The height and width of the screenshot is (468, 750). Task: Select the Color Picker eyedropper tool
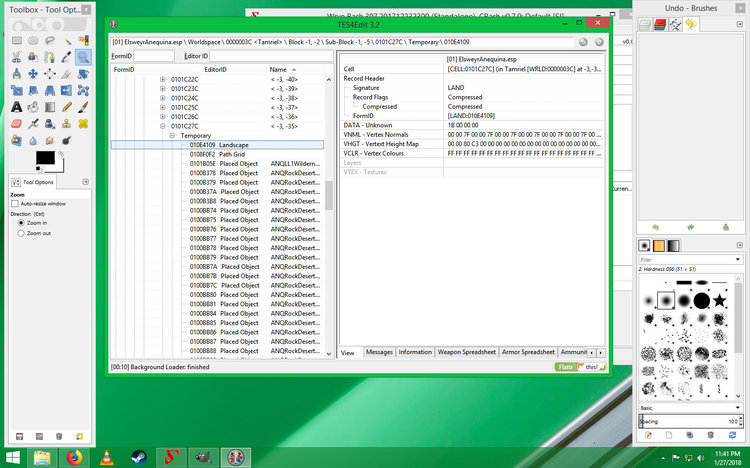tap(66, 57)
